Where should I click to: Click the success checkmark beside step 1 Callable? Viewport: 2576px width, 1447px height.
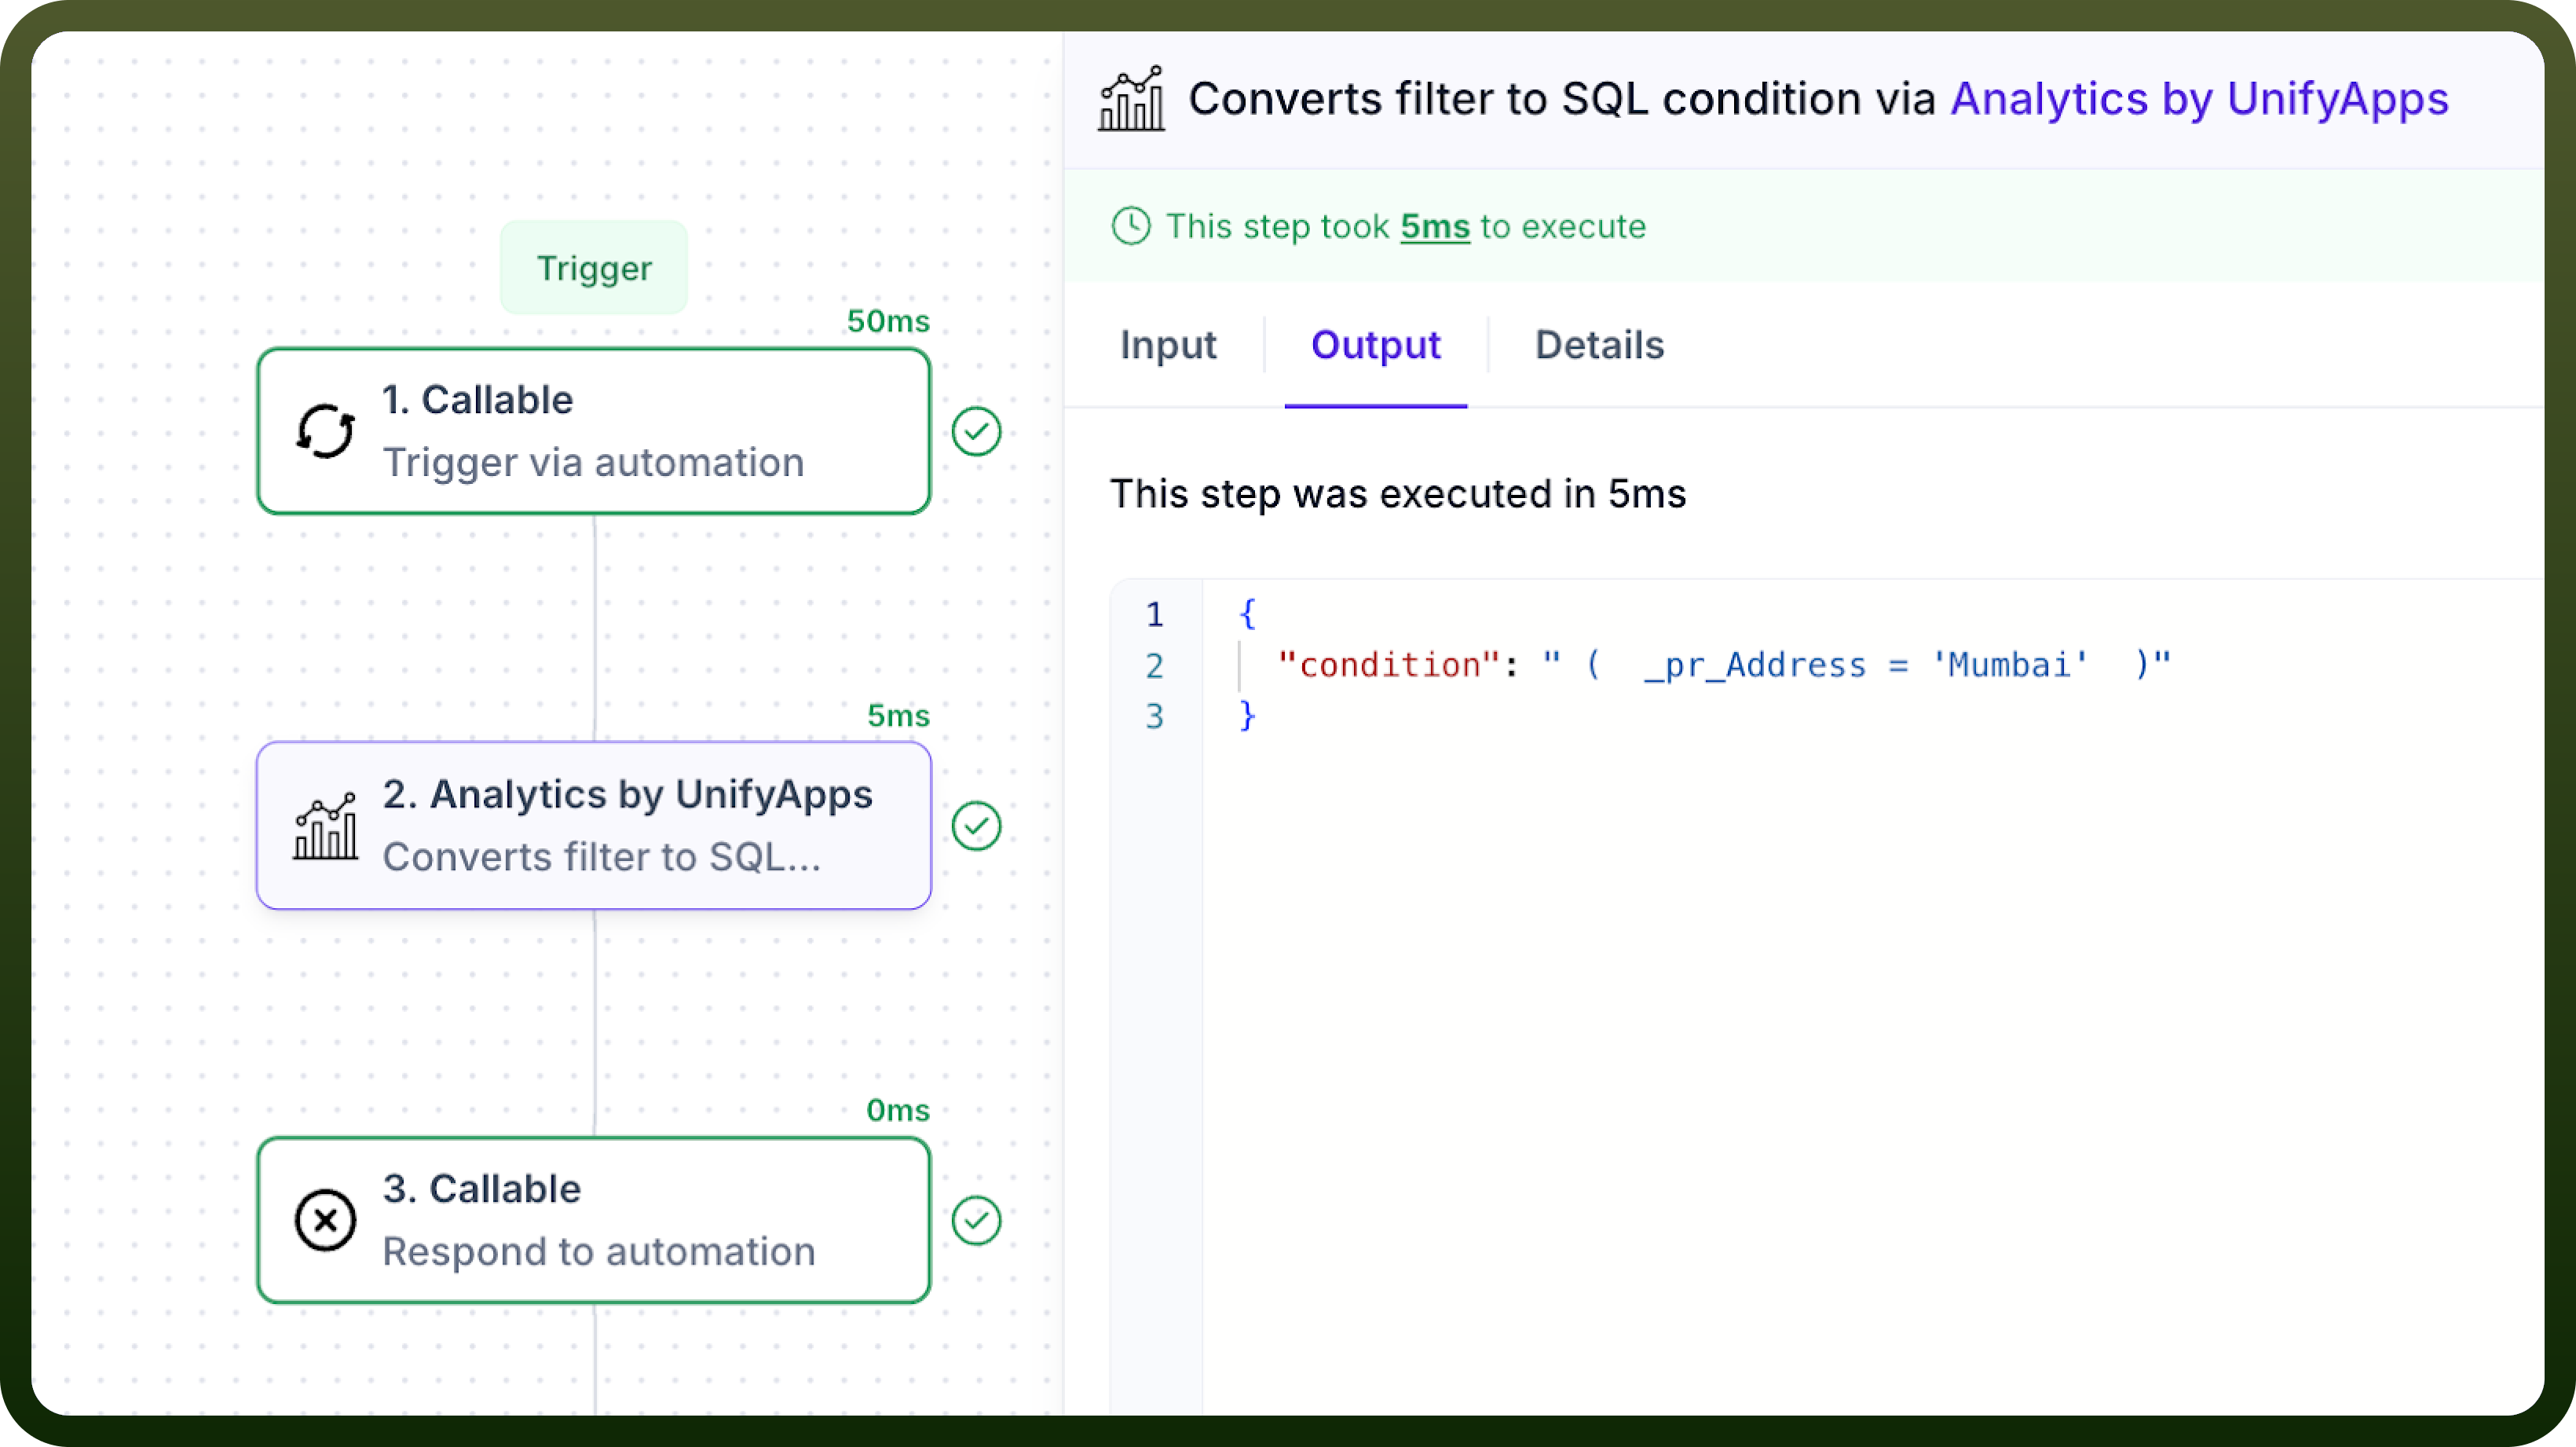[x=976, y=431]
